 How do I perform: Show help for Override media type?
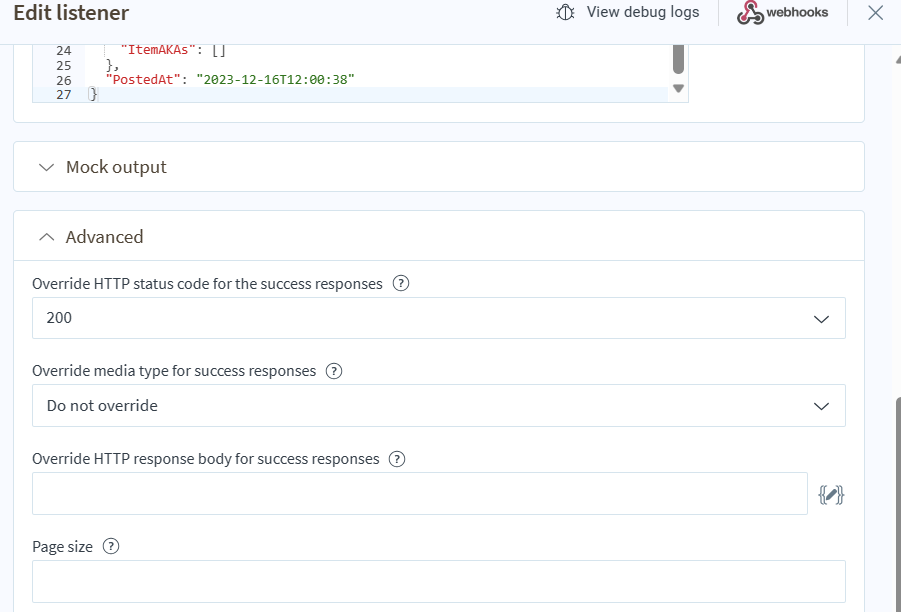[335, 371]
